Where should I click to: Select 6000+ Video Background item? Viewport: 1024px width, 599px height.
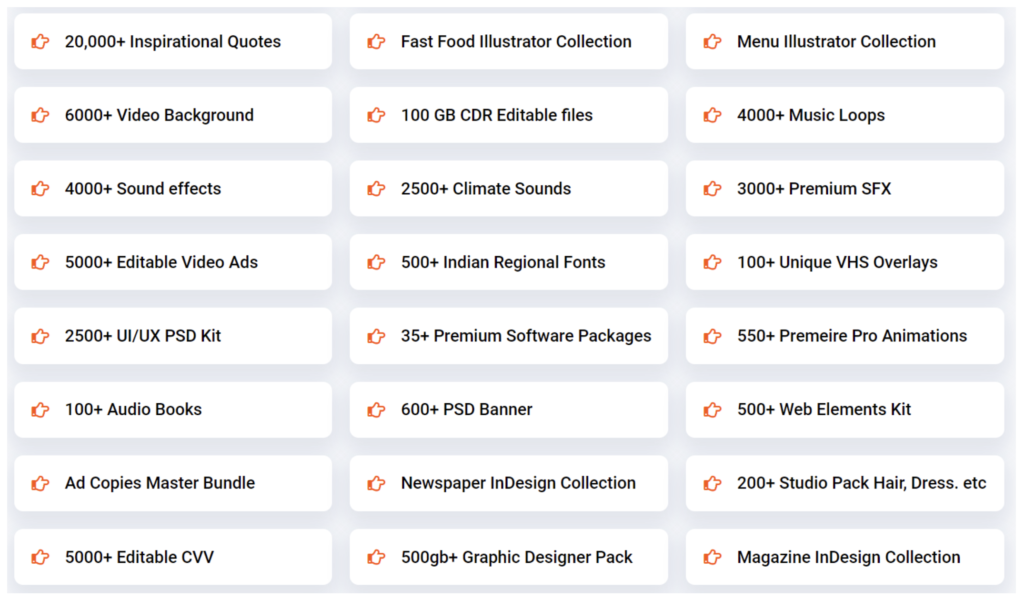point(159,115)
